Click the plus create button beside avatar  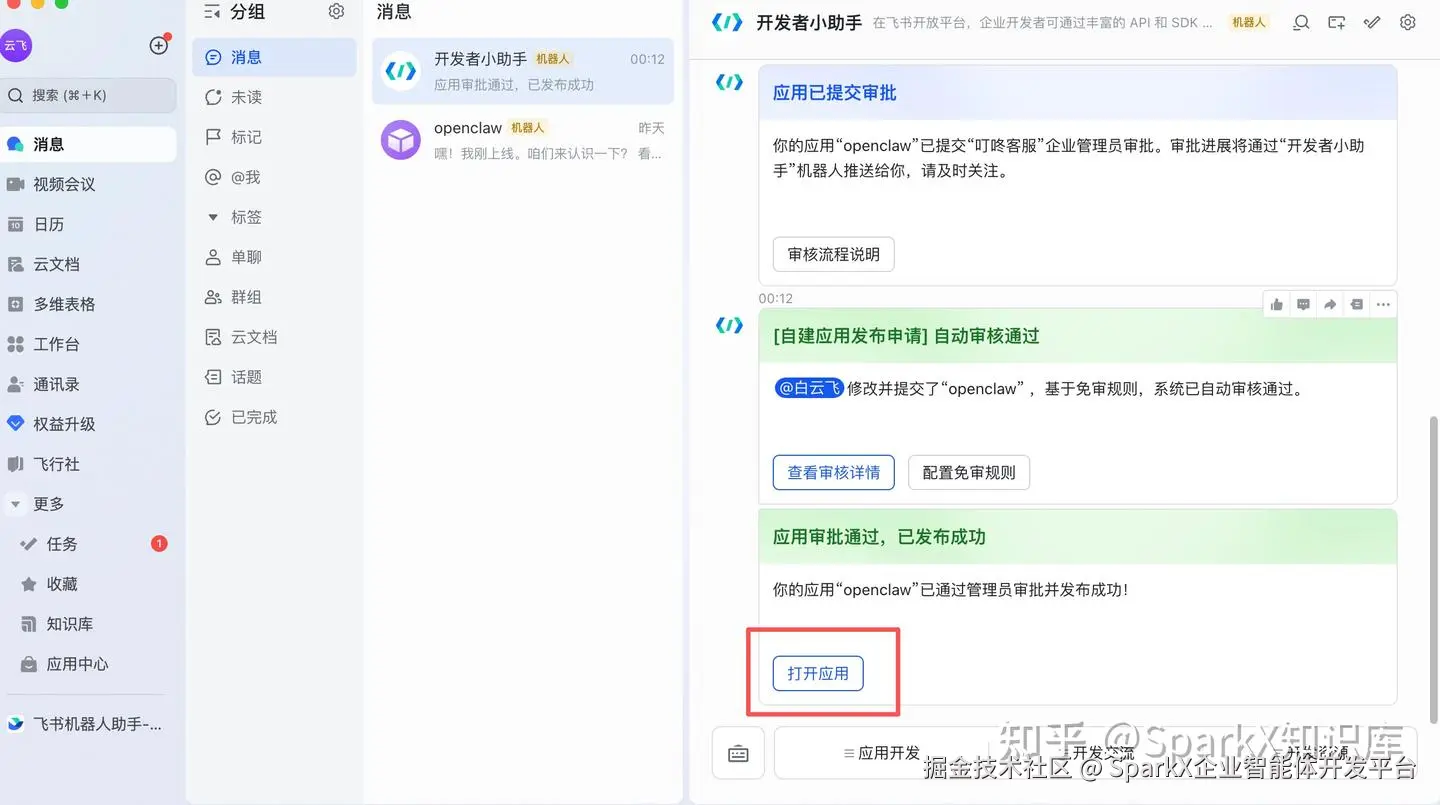(x=158, y=45)
